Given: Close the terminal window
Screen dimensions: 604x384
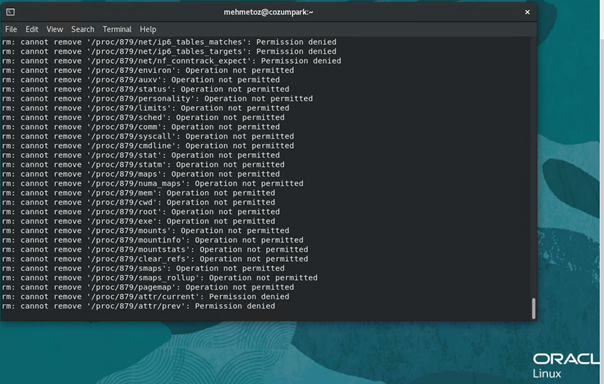Looking at the screenshot, I should pyautogui.click(x=527, y=12).
